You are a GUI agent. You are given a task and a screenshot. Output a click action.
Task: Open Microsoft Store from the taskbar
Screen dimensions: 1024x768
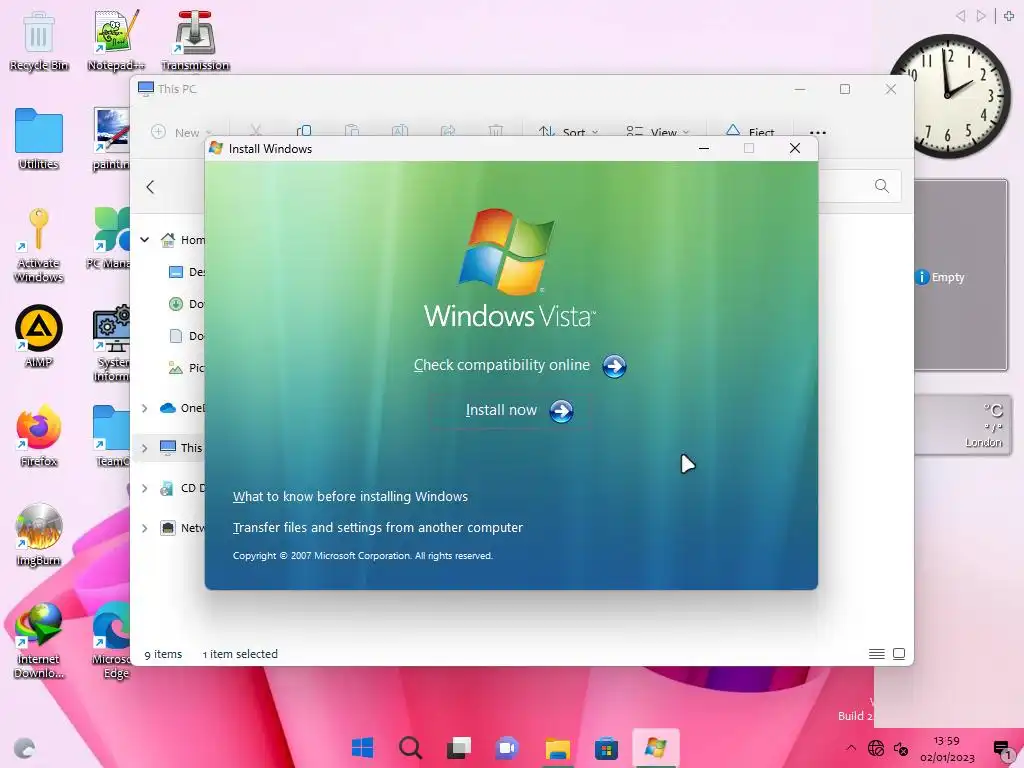[x=606, y=748]
